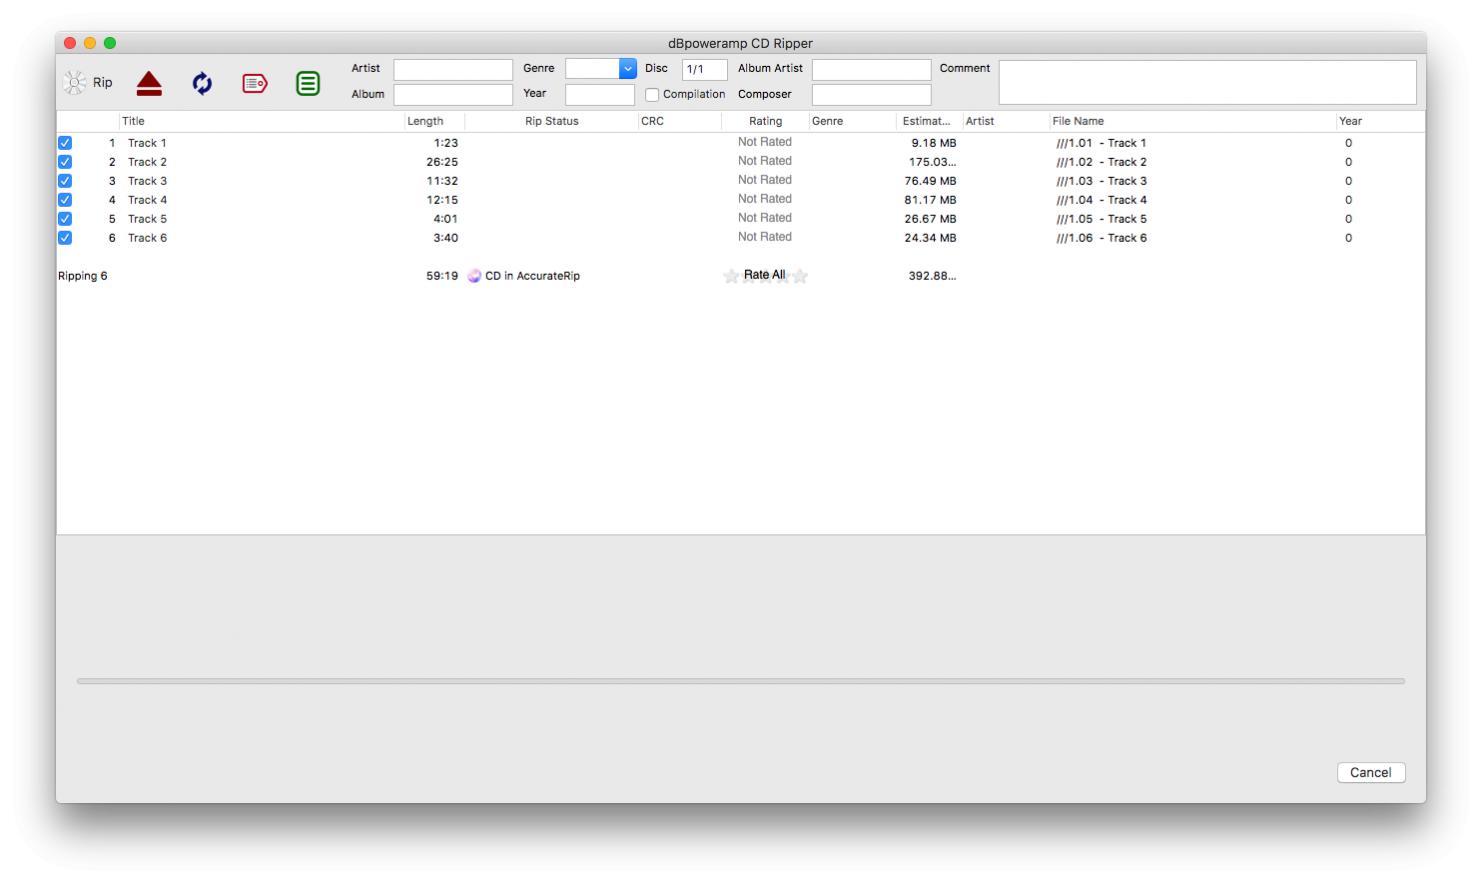Viewport: 1482px width, 883px height.
Task: Click the first star in Rate All
Action: (731, 276)
